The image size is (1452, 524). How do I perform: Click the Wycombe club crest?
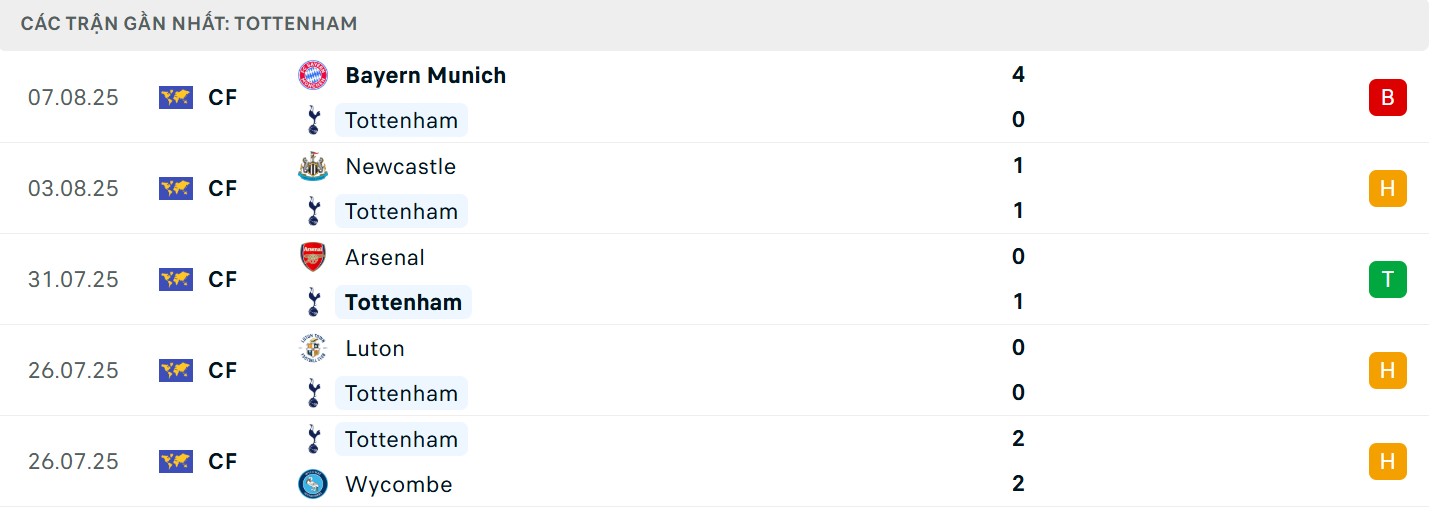[x=313, y=485]
